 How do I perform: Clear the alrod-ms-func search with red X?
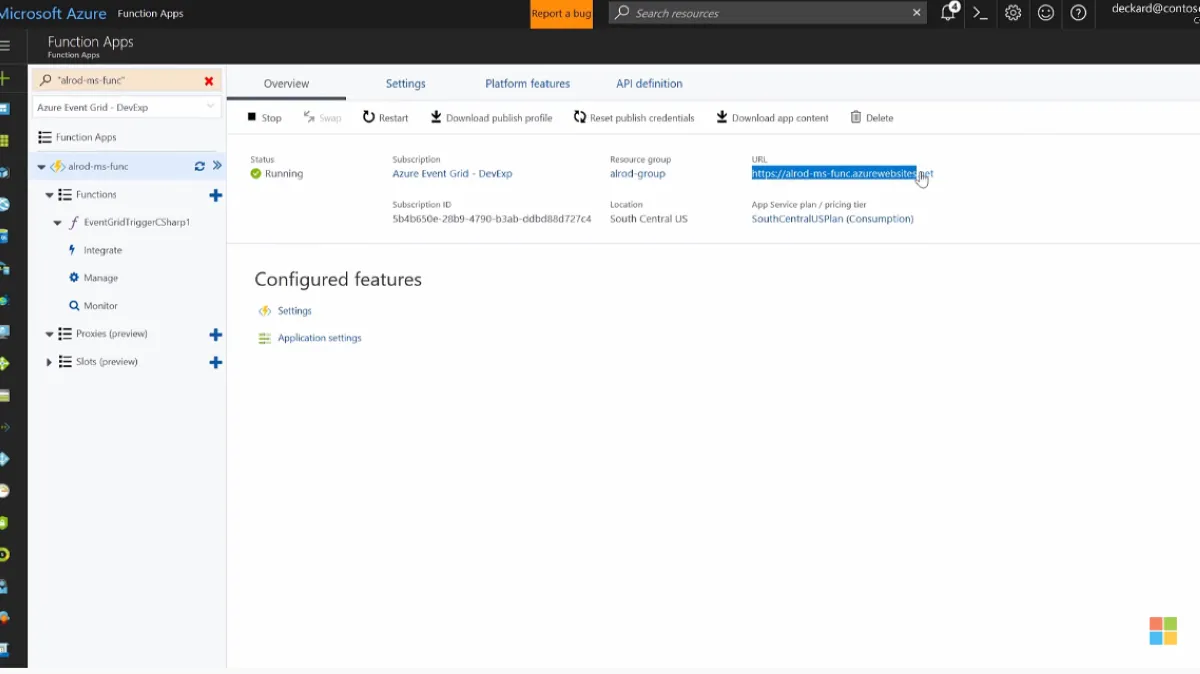pos(209,81)
